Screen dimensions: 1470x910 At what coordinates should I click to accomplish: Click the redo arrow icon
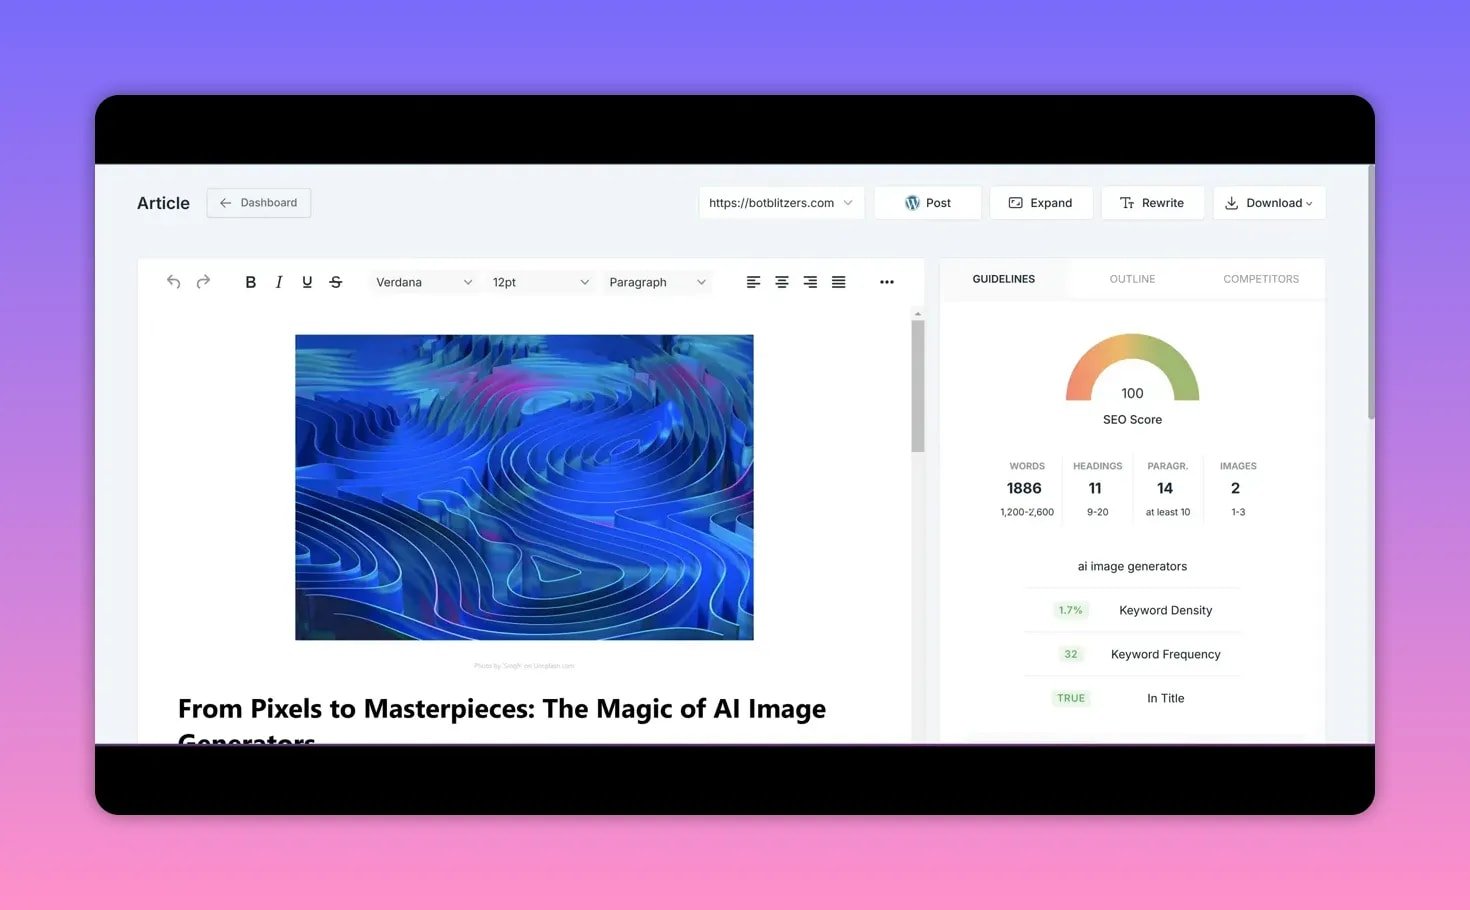coord(203,282)
